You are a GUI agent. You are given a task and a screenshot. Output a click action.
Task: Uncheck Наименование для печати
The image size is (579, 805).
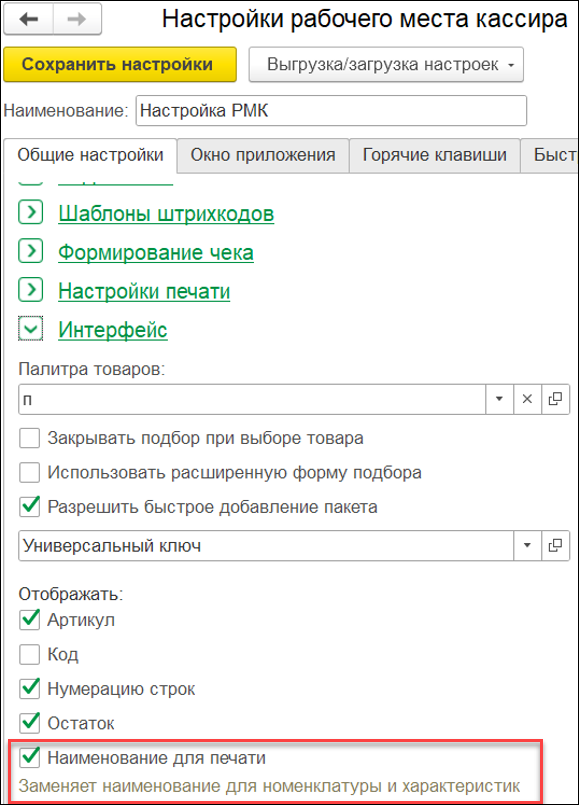pos(27,759)
